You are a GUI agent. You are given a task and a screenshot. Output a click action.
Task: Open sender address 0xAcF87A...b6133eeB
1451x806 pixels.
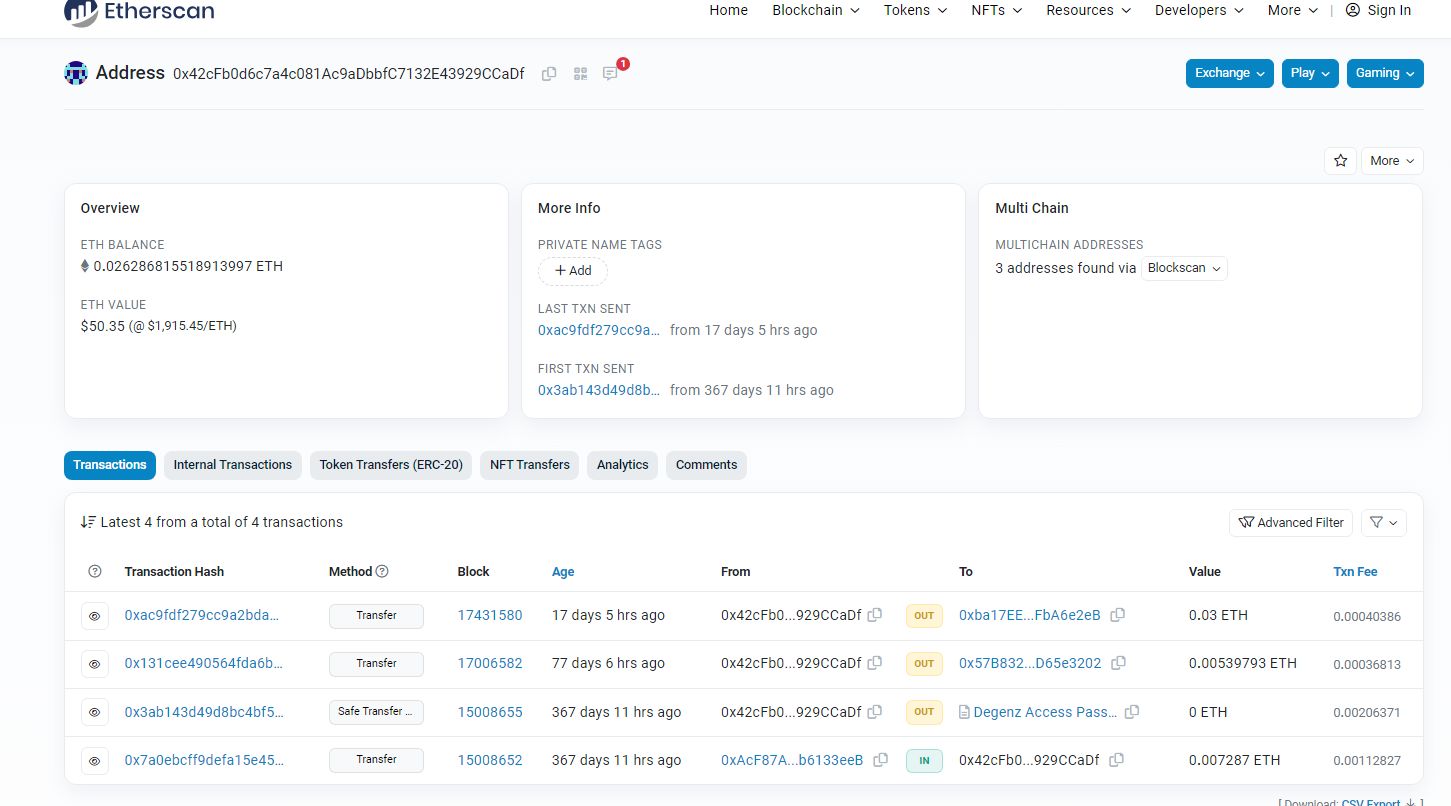point(792,760)
